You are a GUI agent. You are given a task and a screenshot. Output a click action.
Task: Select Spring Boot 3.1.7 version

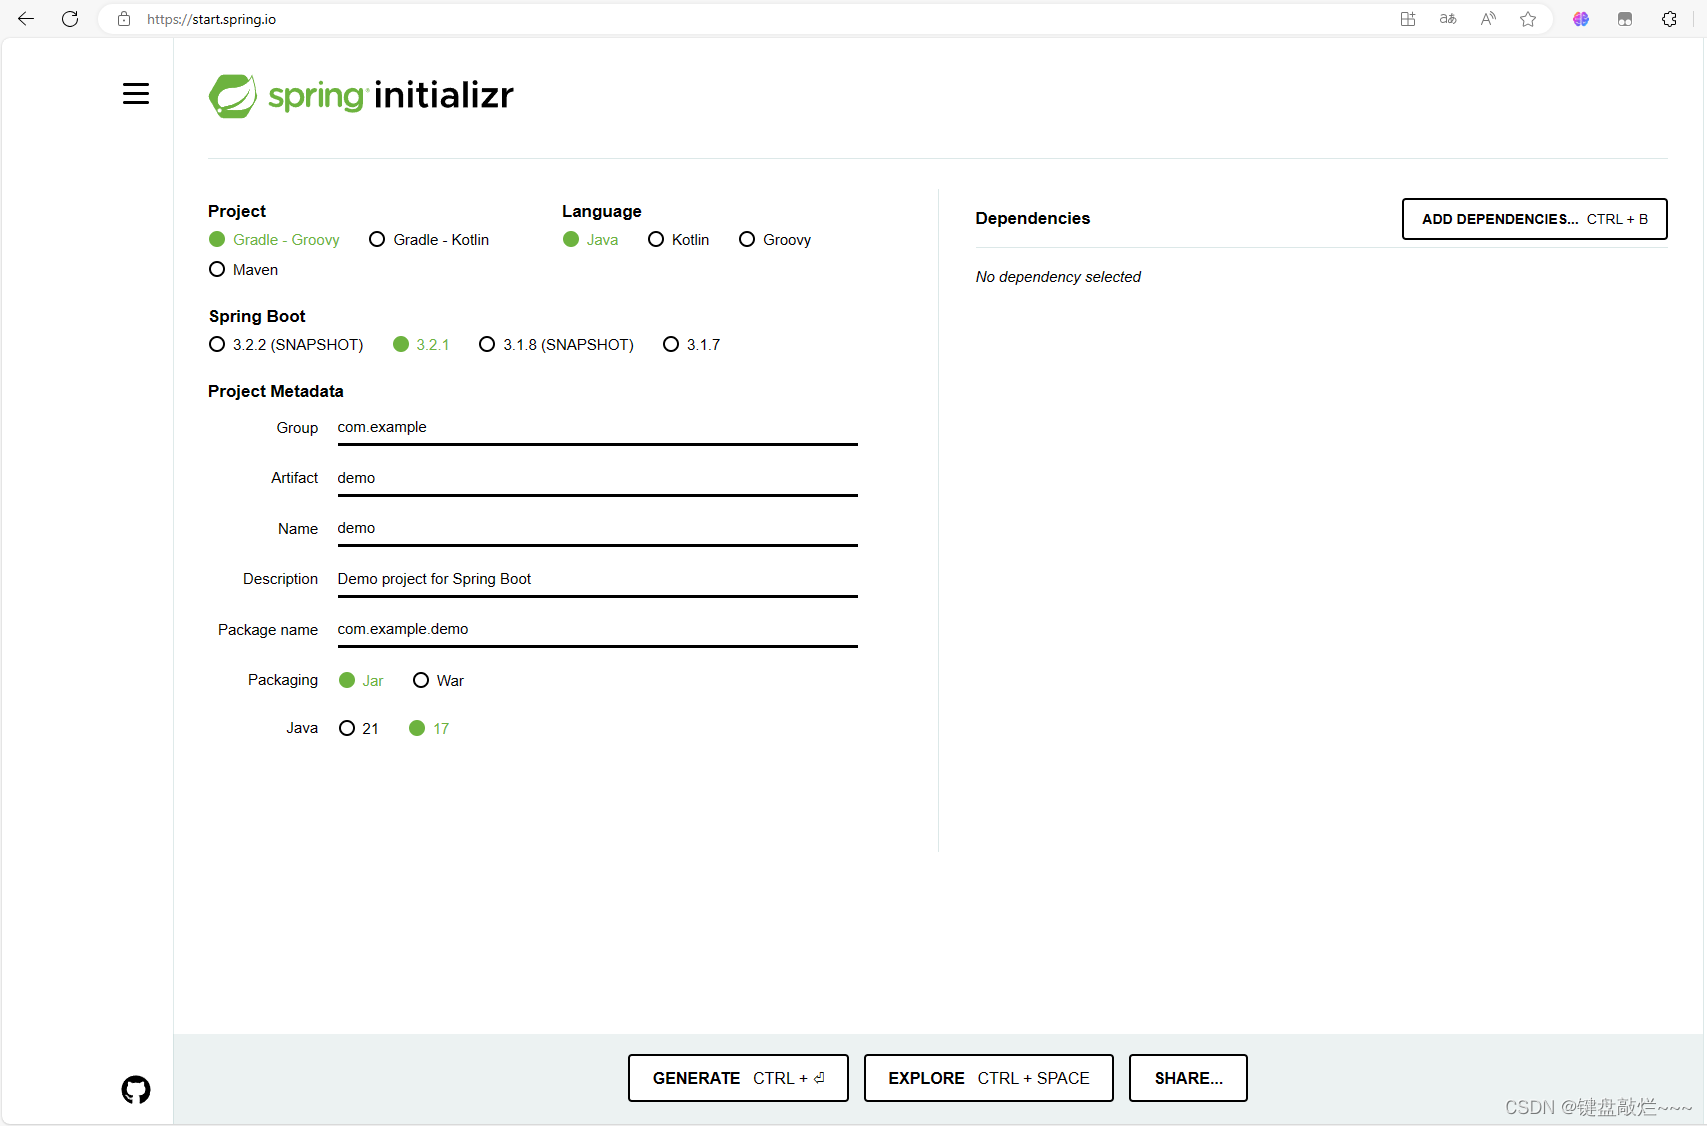coord(691,345)
